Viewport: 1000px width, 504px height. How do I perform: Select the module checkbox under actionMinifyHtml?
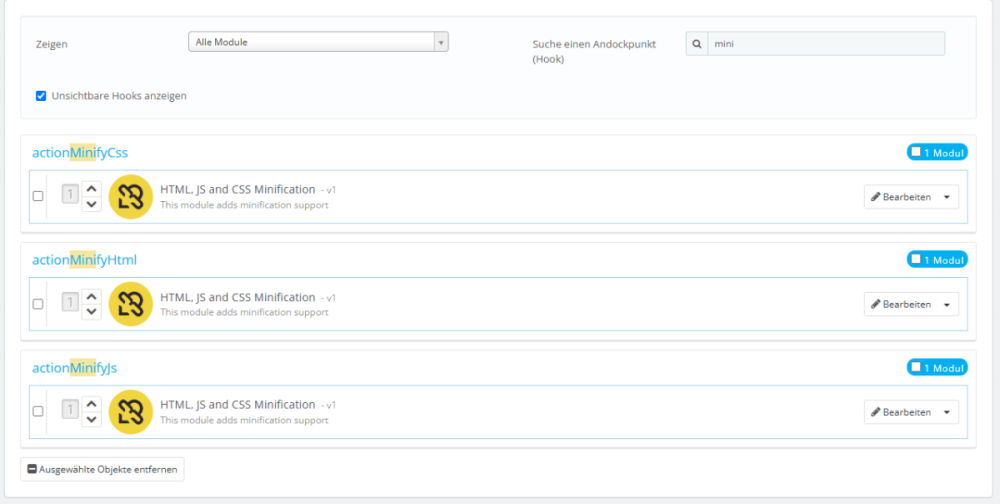tap(38, 304)
